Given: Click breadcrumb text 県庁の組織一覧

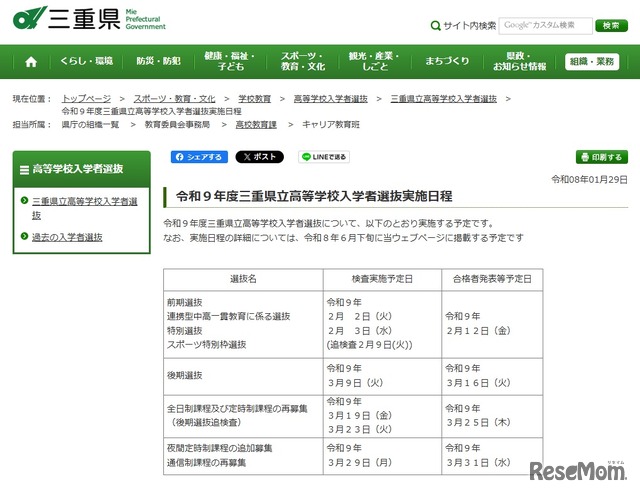Looking at the screenshot, I should tap(90, 125).
